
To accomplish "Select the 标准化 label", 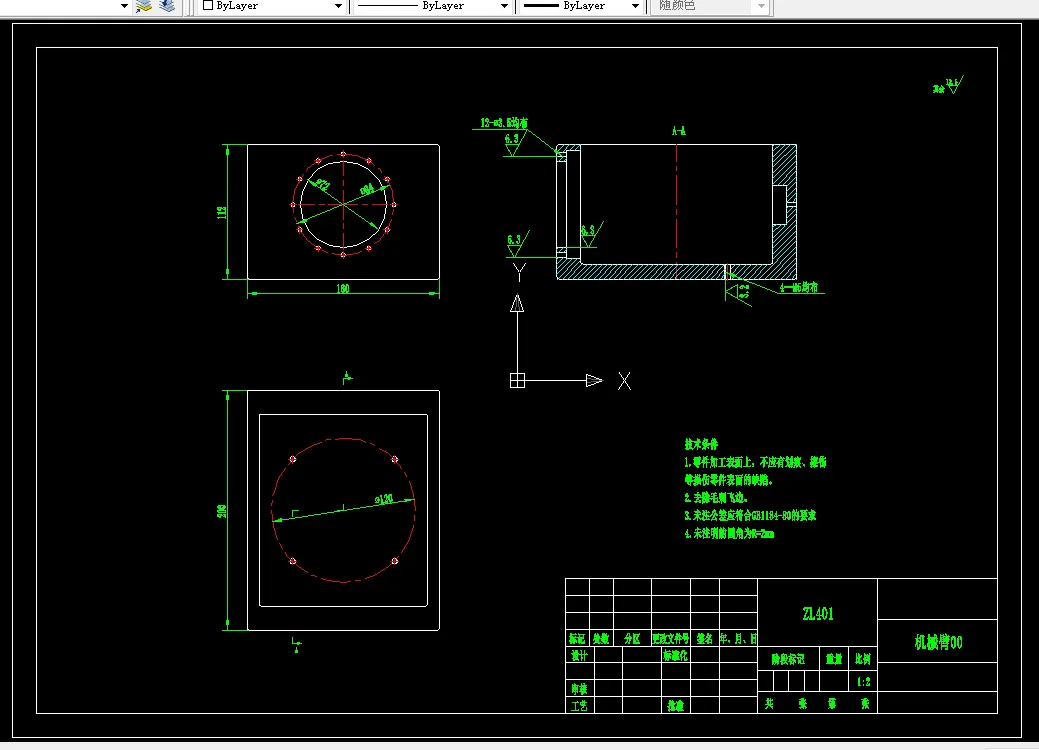I will [675, 655].
